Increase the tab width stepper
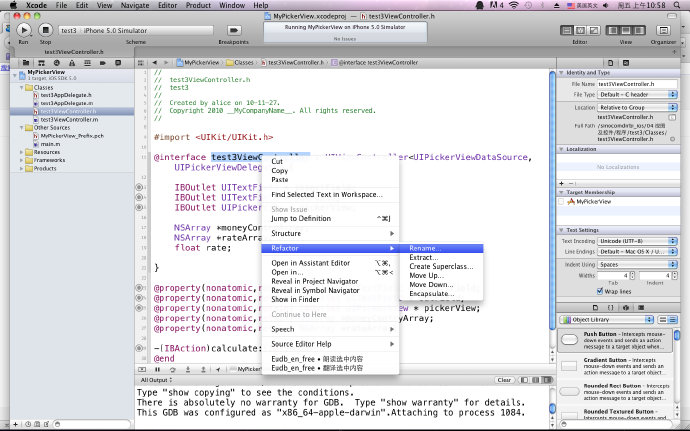 click(632, 274)
